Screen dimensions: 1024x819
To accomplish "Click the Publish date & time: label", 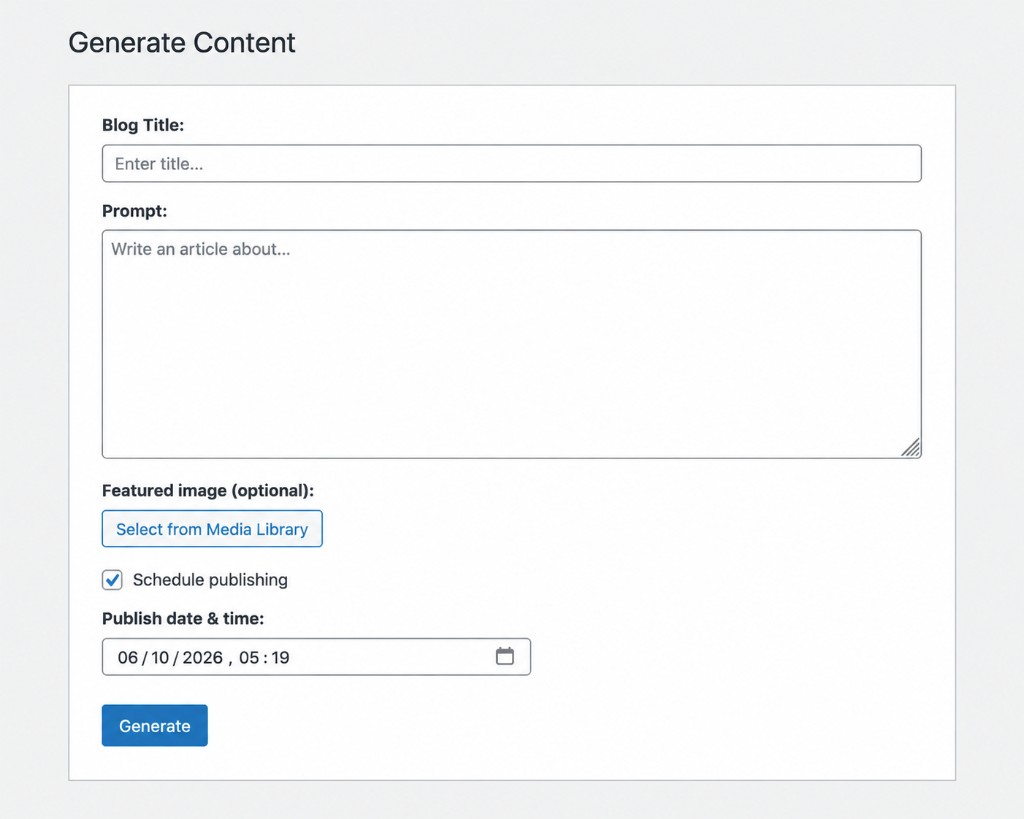I will coord(183,618).
